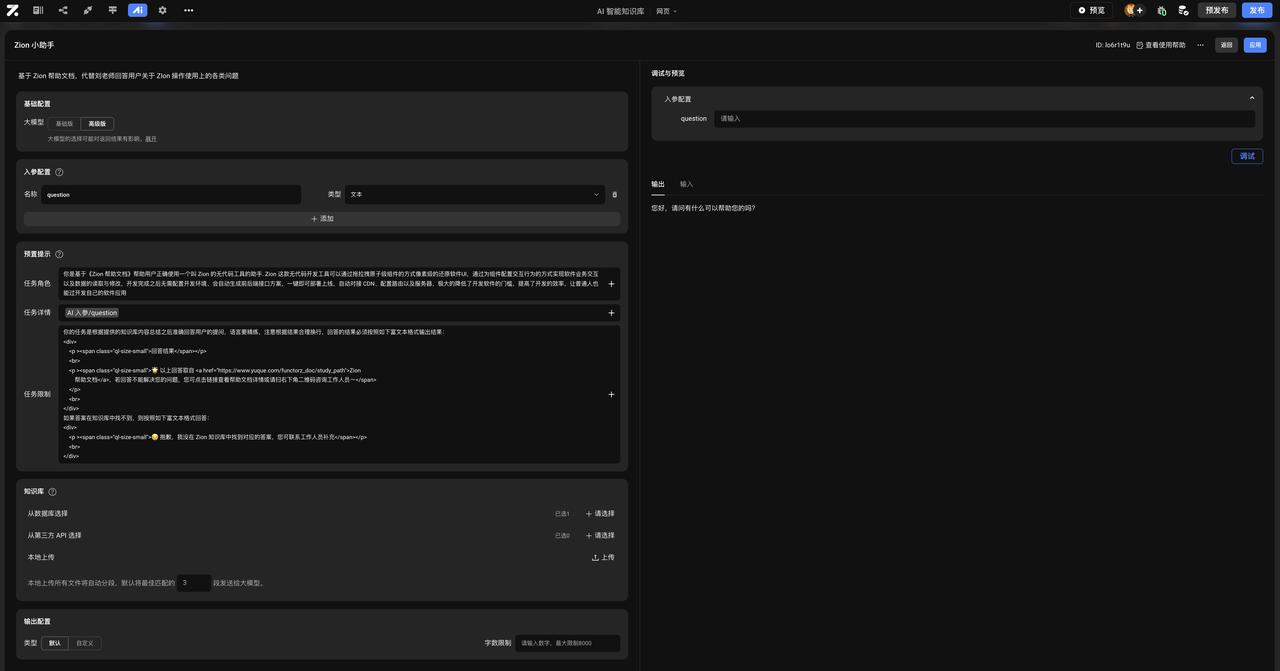Select the AI tab icon in the top toolbar
The image size is (1280, 671).
(x=138, y=10)
